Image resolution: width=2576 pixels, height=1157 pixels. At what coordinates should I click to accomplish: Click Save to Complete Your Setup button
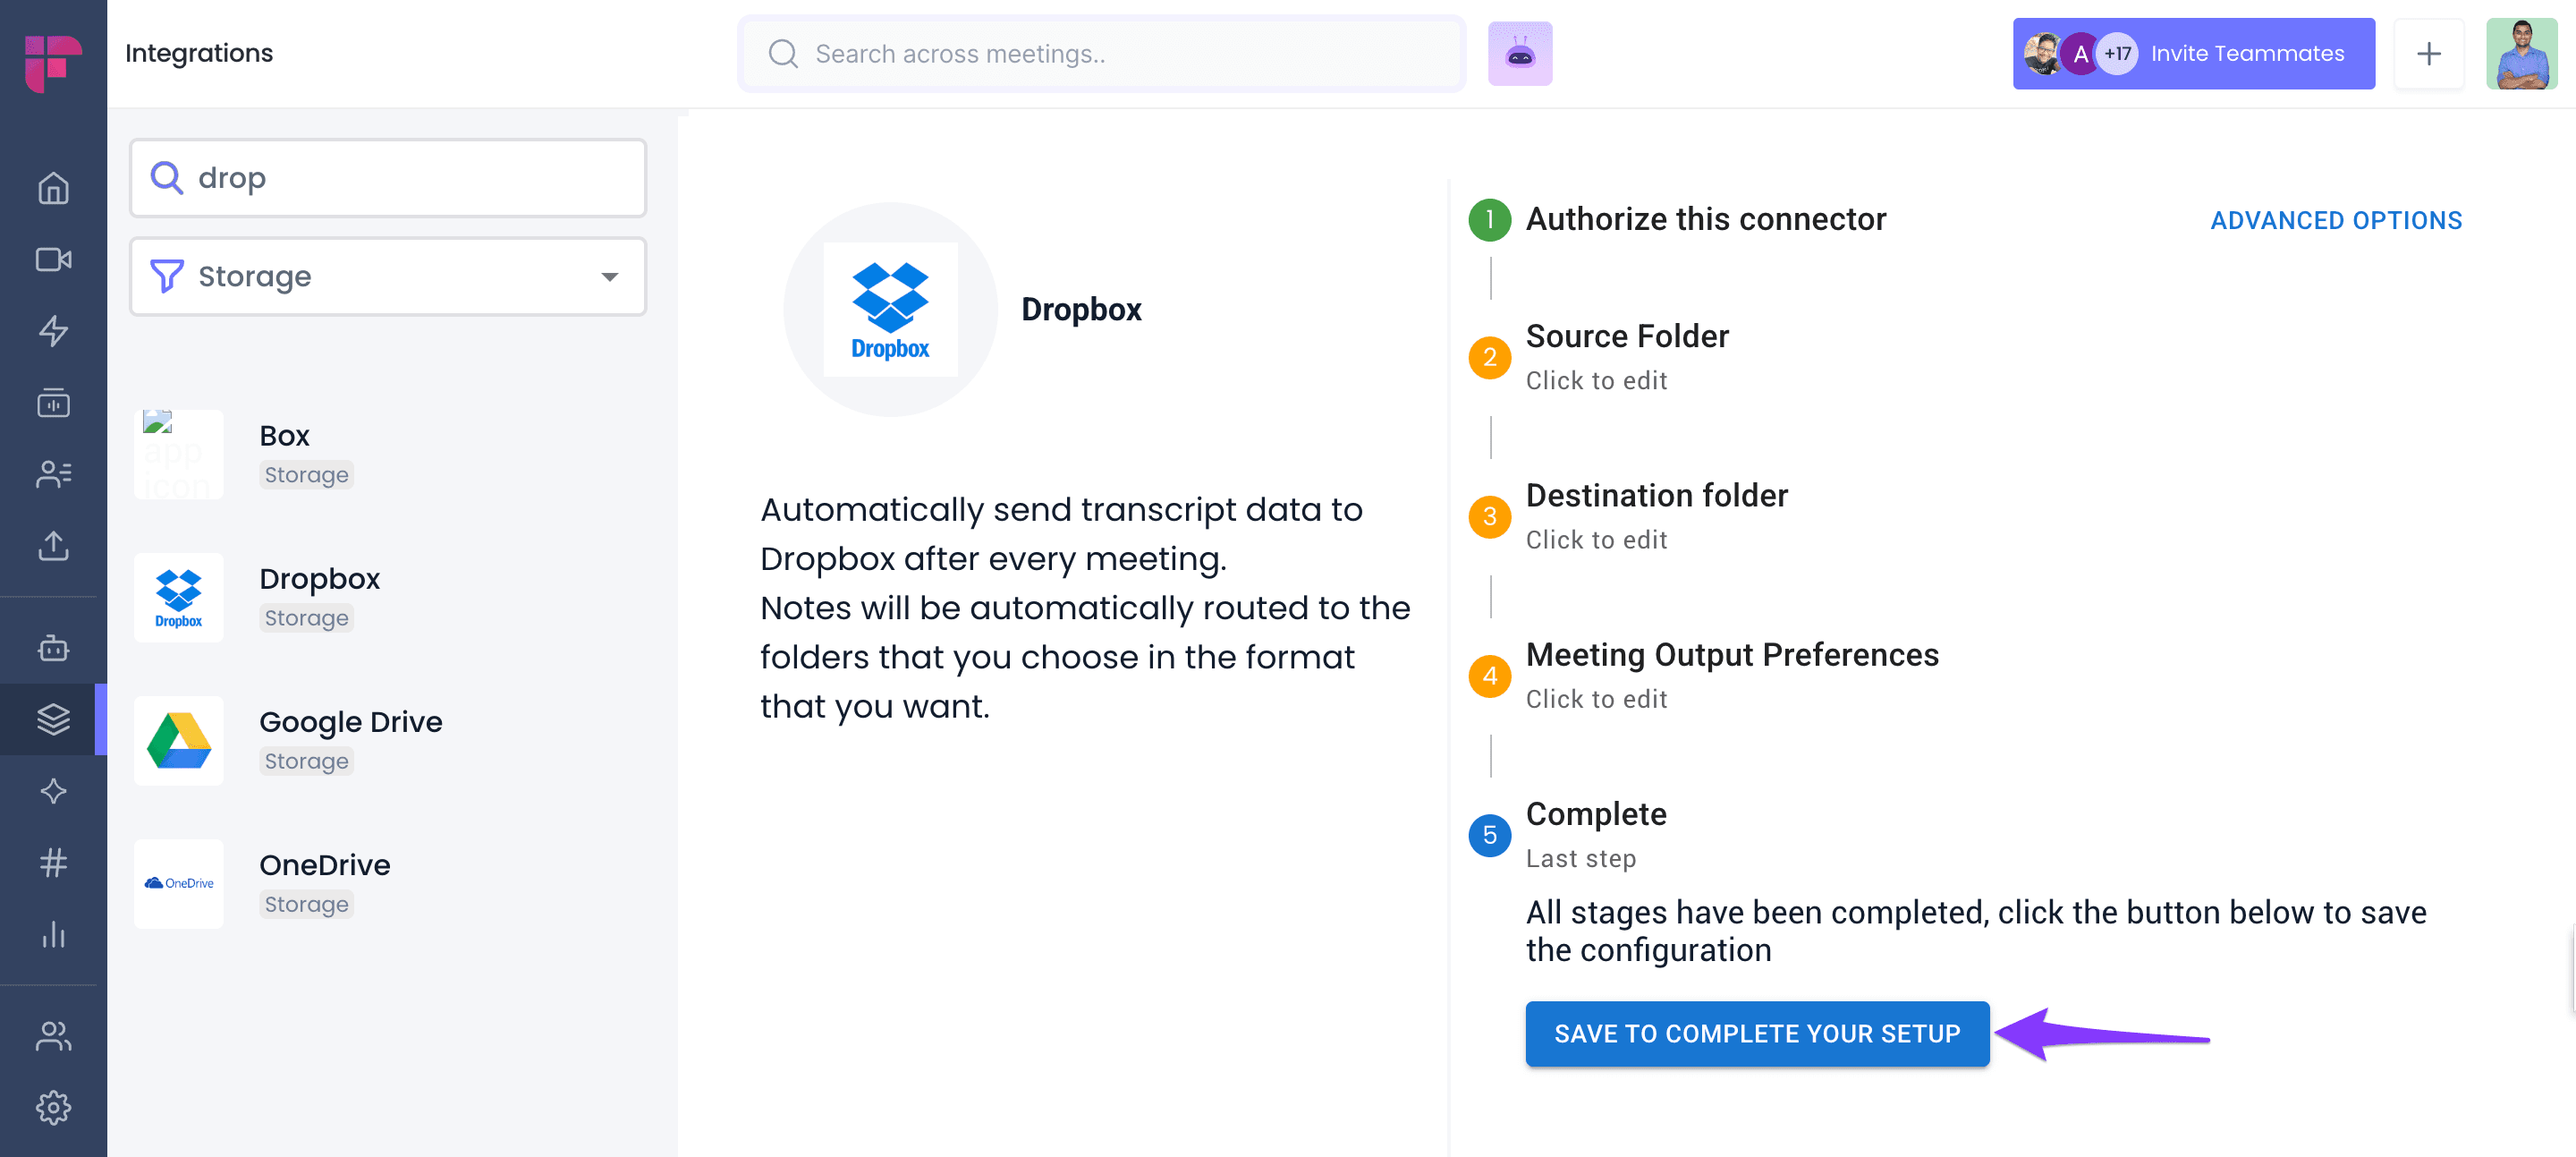[x=1757, y=1033]
